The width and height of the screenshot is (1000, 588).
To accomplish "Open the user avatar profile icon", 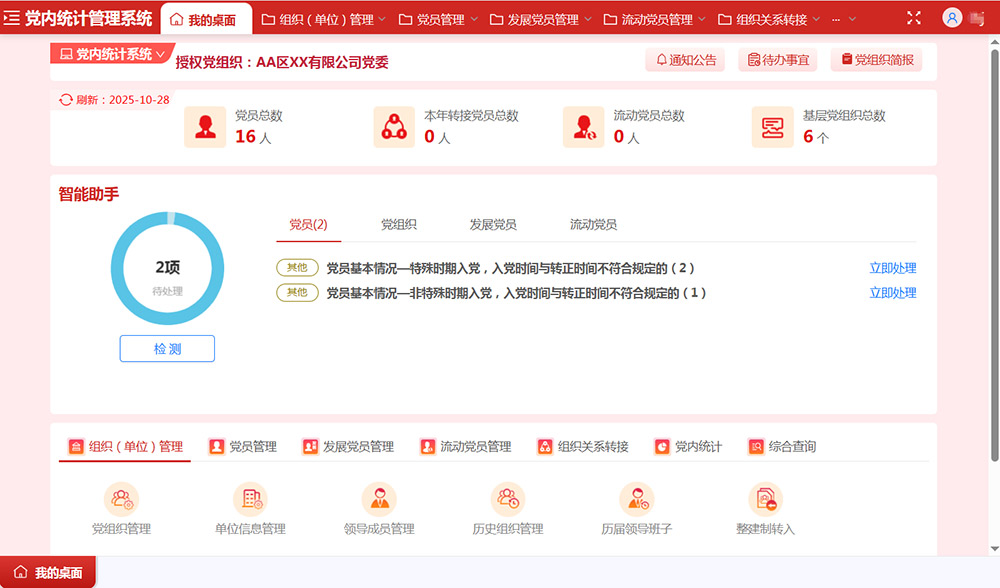I will pyautogui.click(x=952, y=18).
